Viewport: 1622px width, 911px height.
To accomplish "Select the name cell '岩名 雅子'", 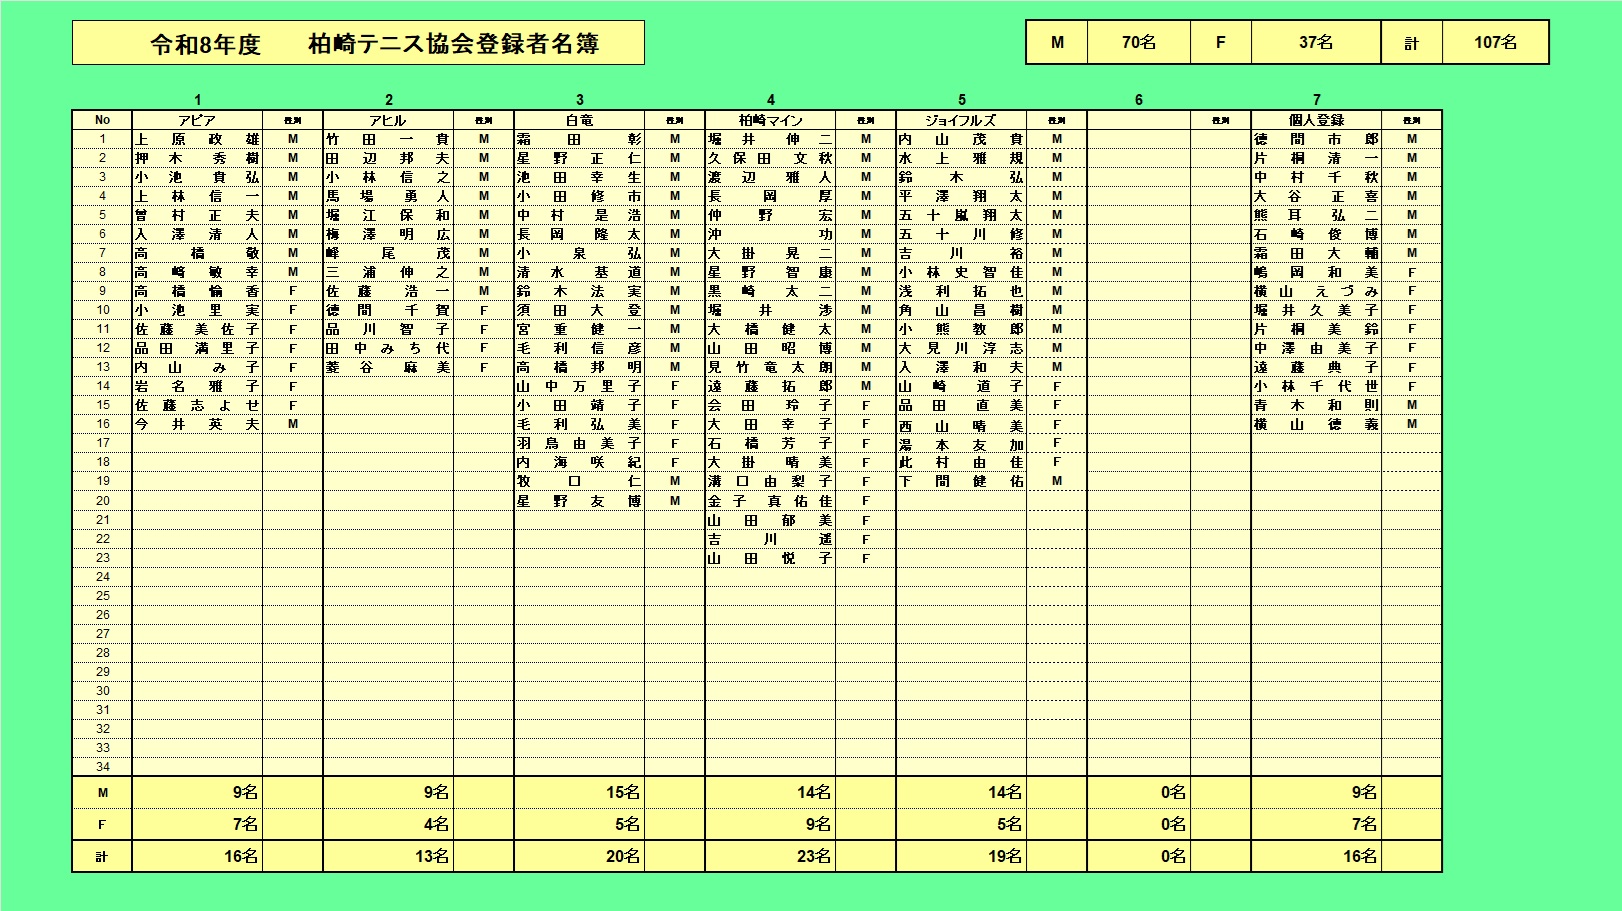I will 197,386.
